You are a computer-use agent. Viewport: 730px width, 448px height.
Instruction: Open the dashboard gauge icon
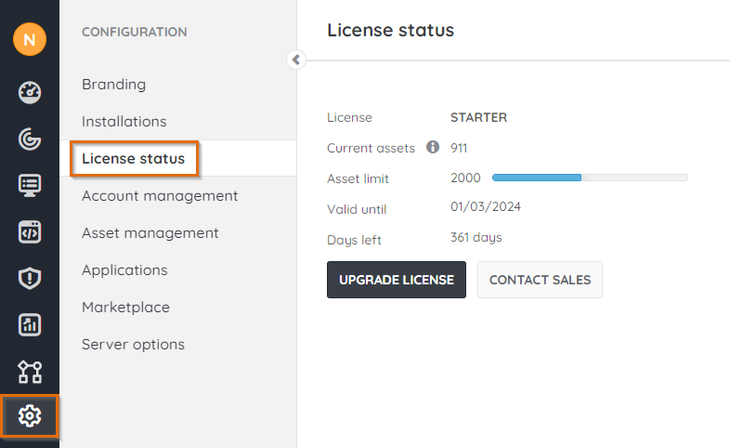click(29, 93)
